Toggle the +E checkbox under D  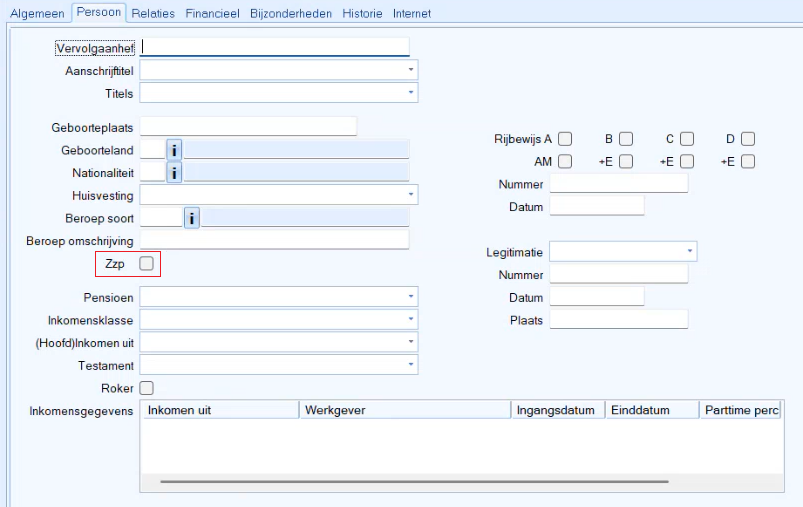(748, 161)
